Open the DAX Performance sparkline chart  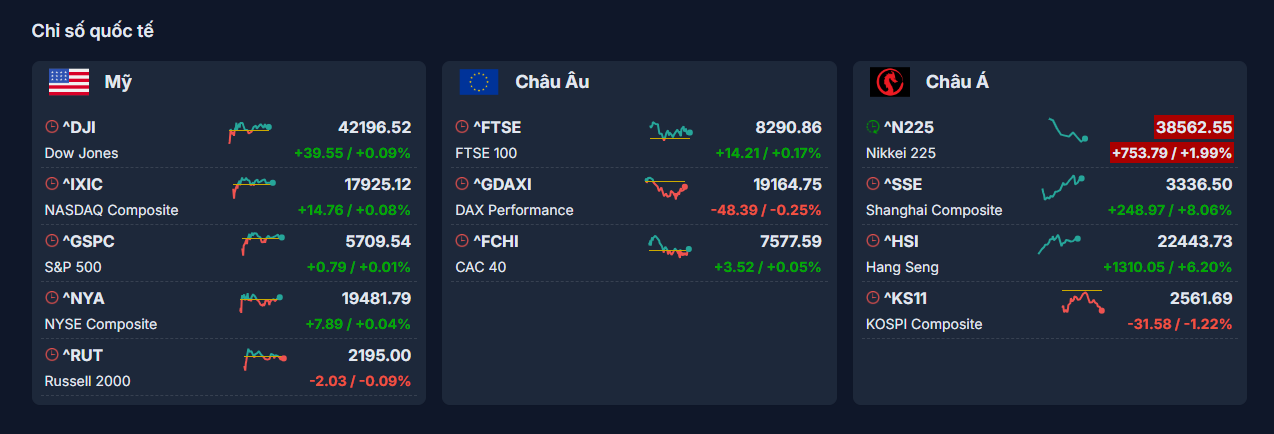[666, 188]
